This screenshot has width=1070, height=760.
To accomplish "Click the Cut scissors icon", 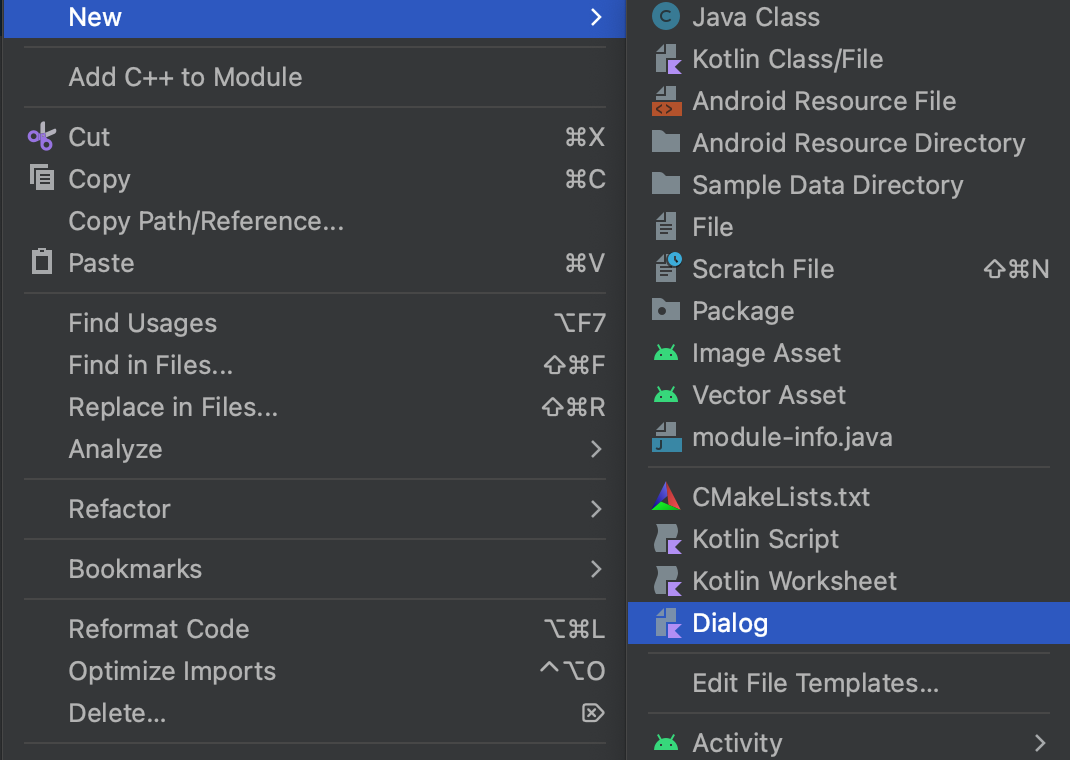I will pyautogui.click(x=42, y=136).
